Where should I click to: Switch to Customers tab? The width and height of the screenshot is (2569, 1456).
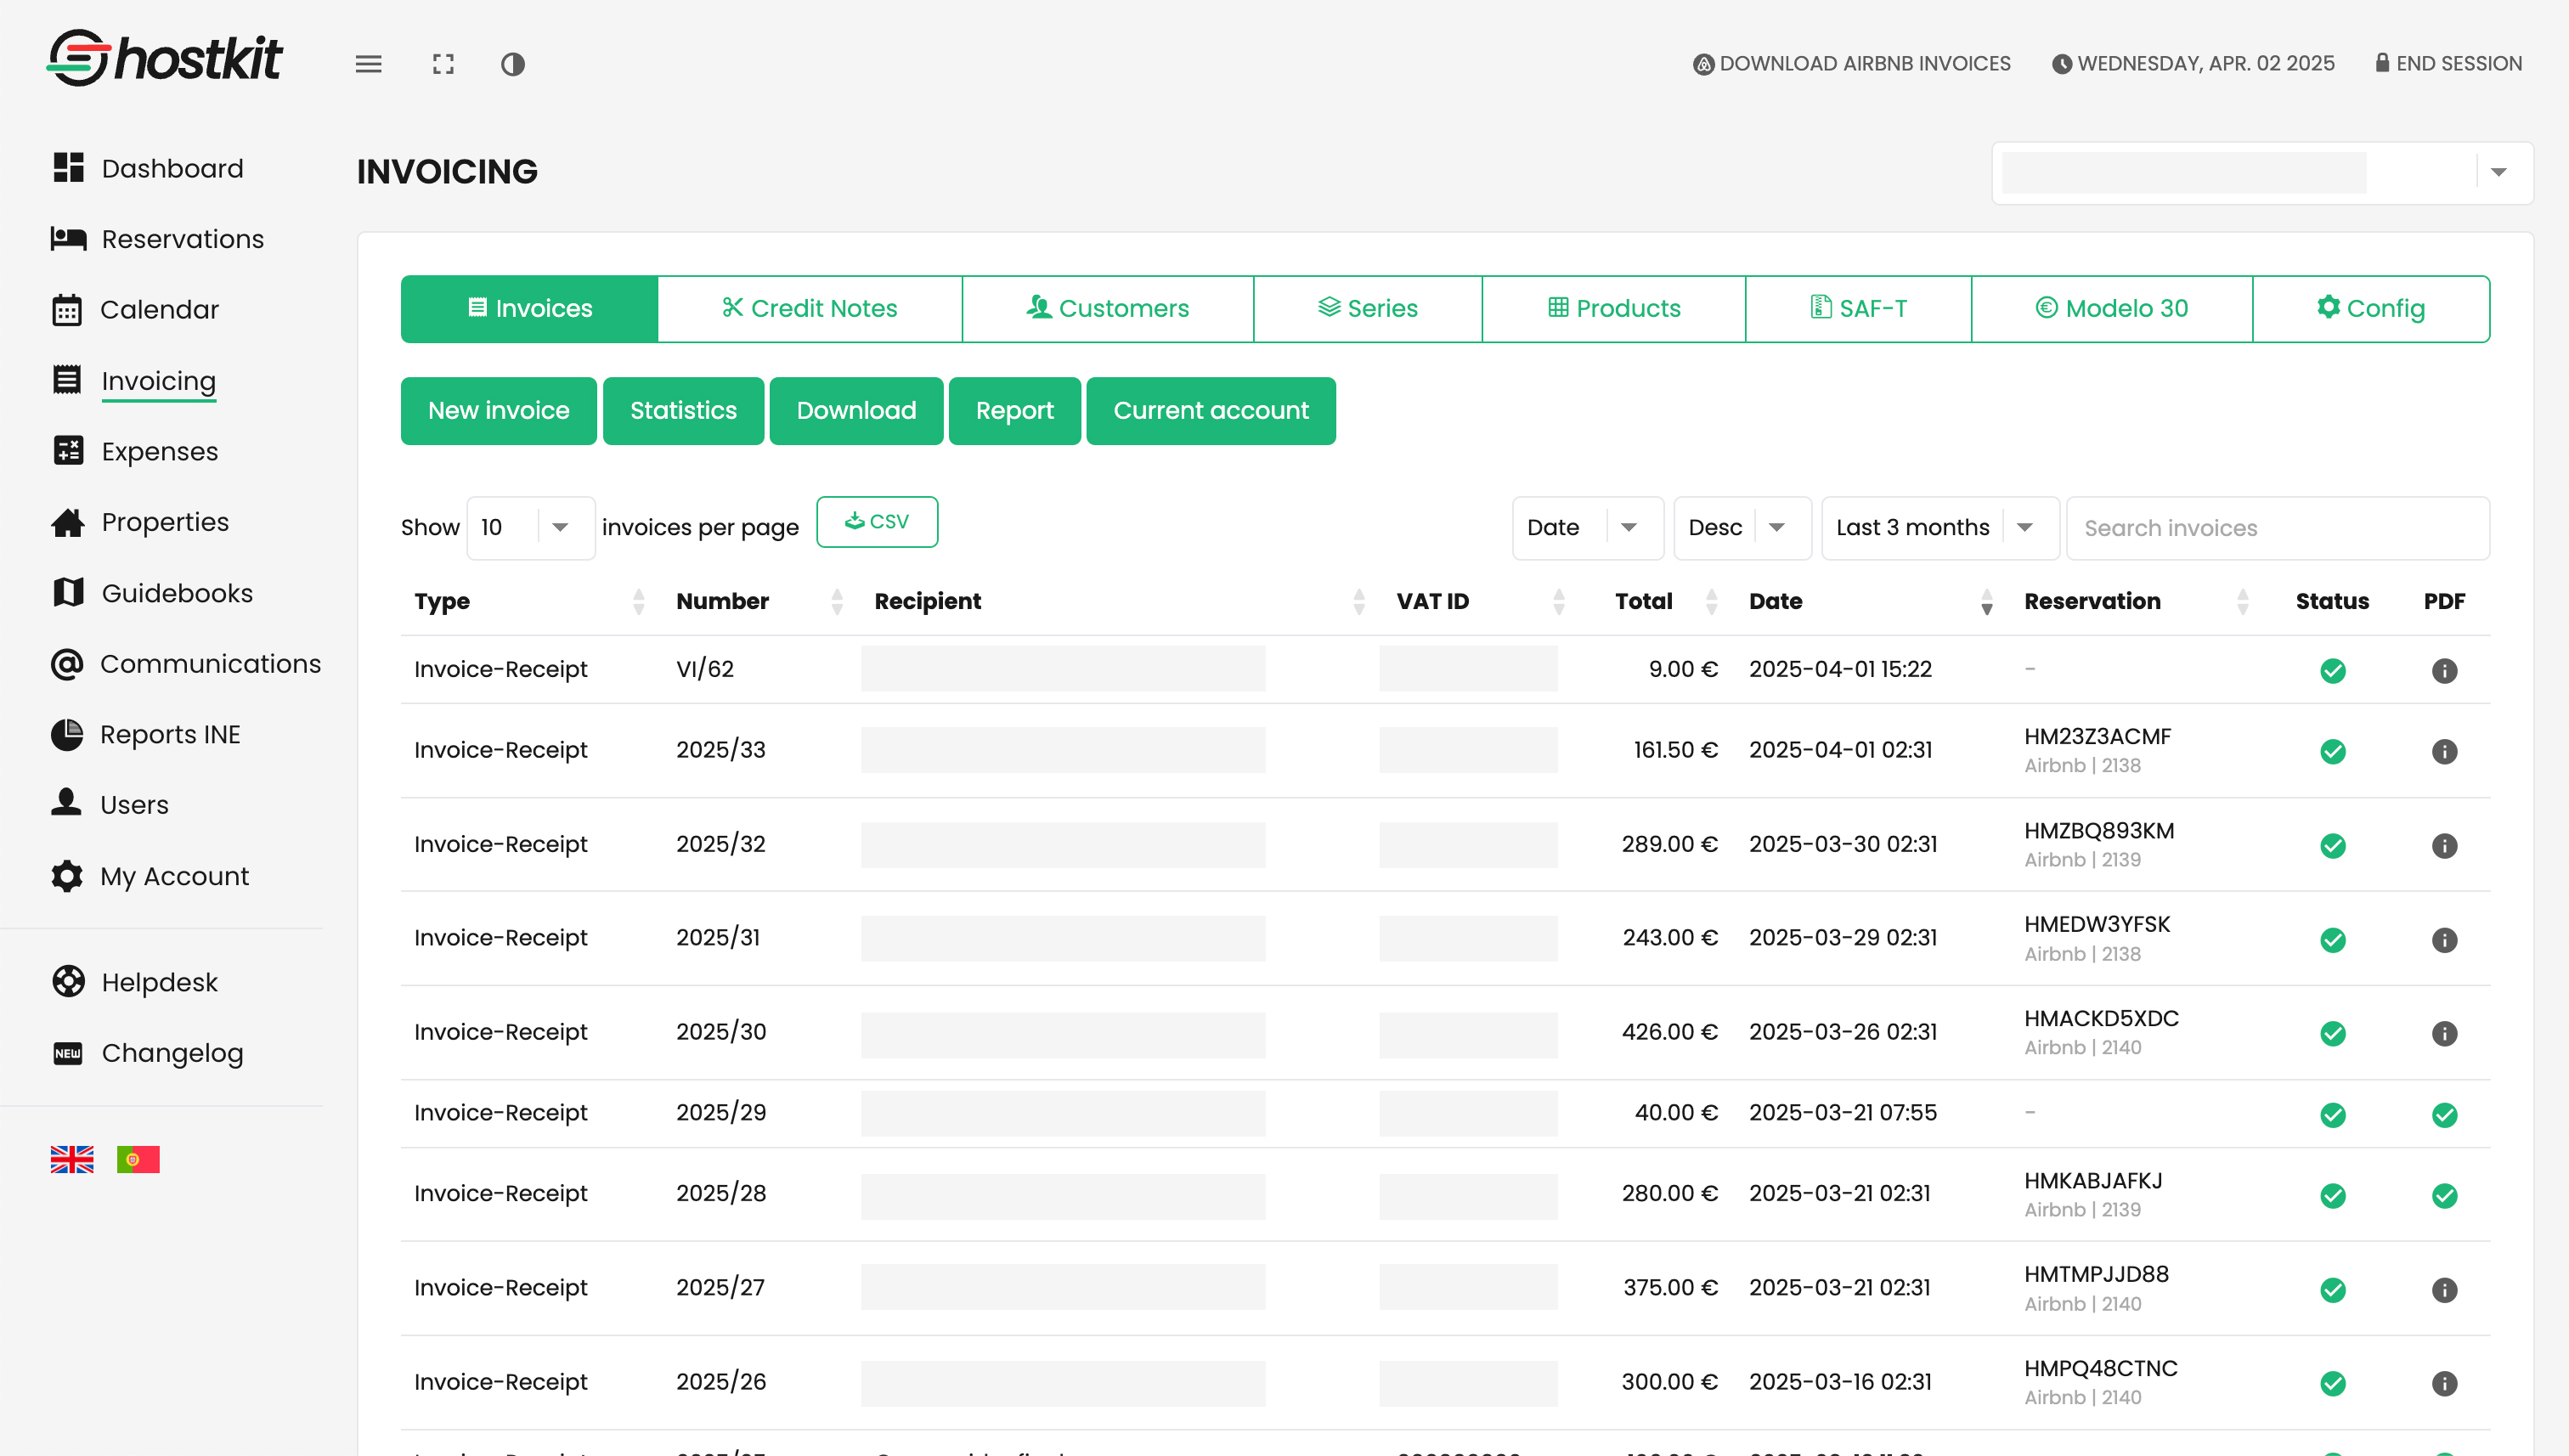1108,309
